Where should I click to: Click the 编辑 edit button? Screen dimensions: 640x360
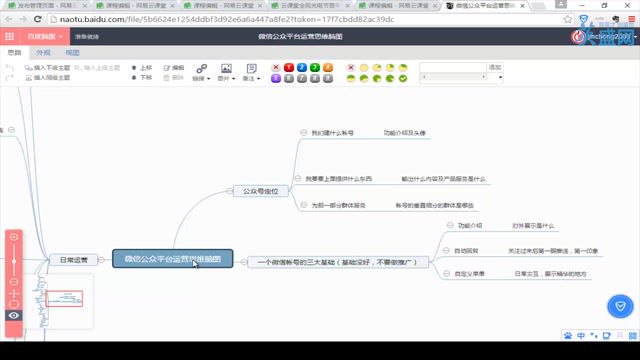point(174,68)
